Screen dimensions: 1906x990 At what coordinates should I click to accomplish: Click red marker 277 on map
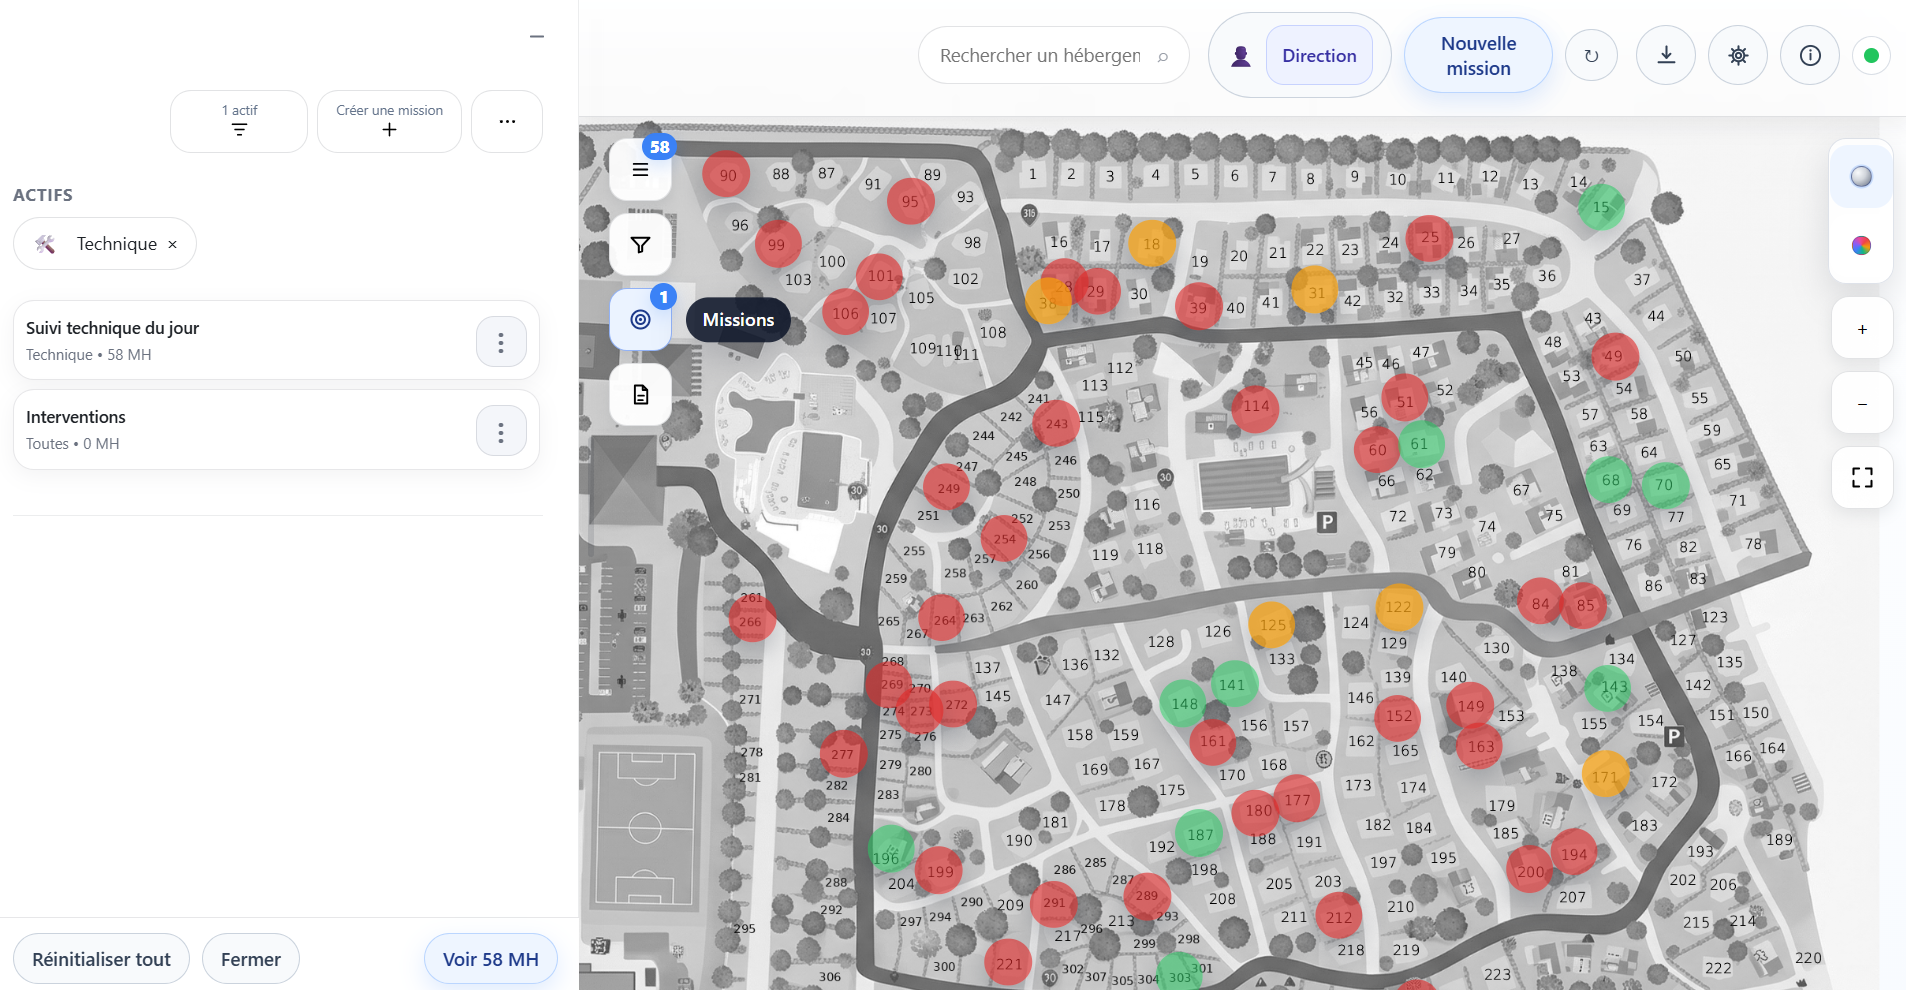842,754
